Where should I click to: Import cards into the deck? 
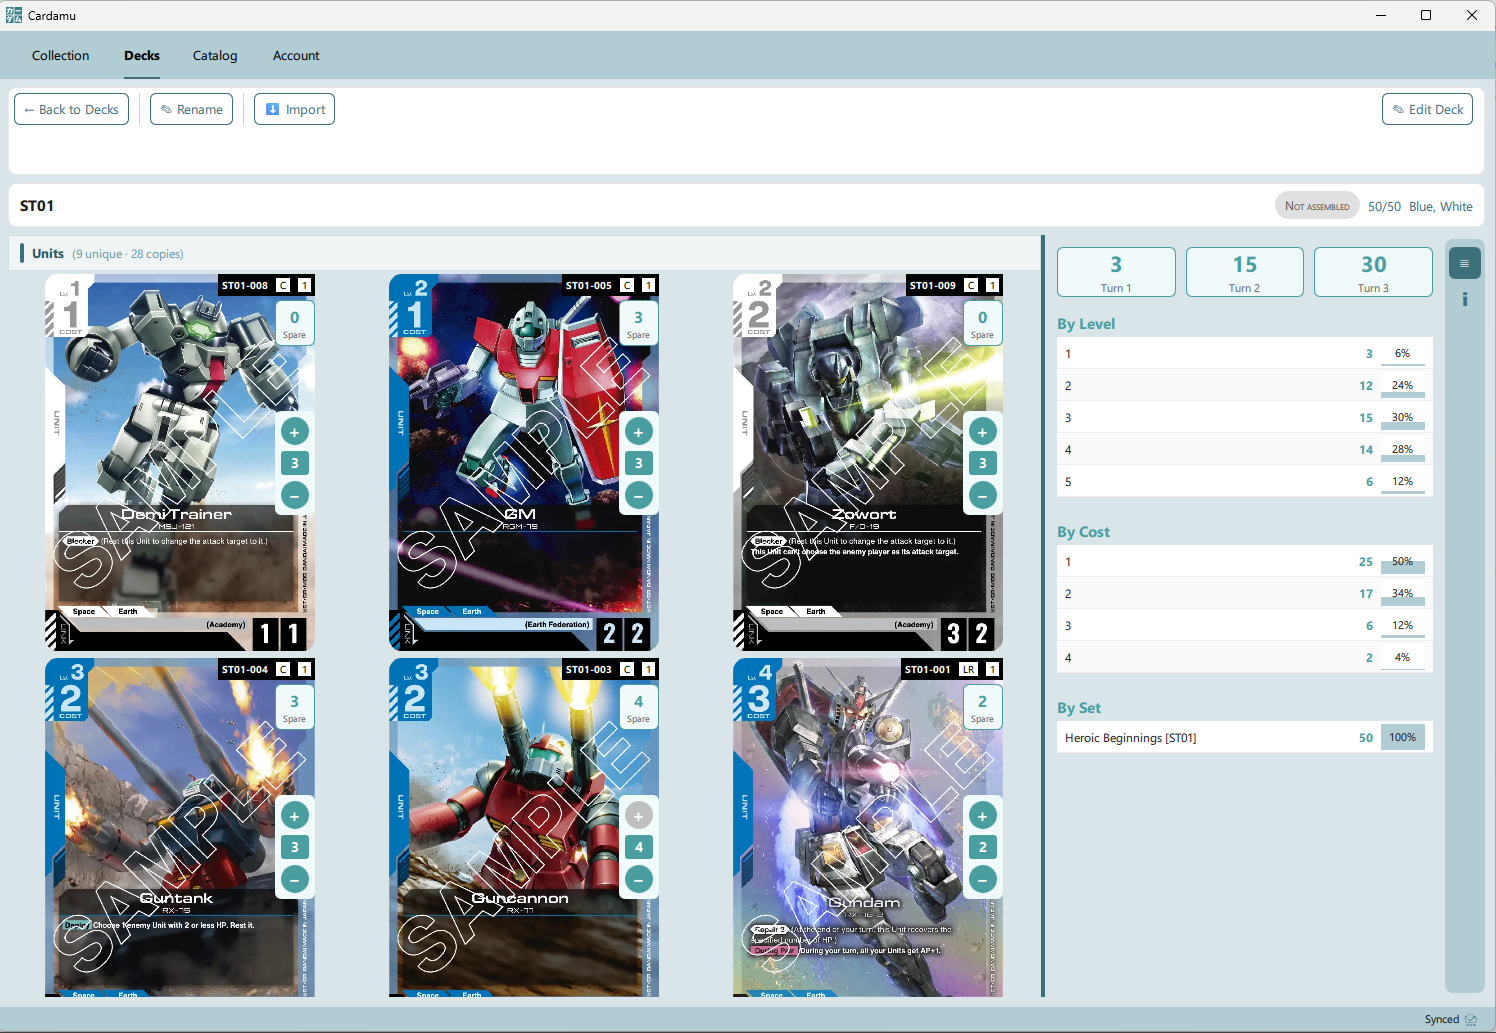(294, 109)
